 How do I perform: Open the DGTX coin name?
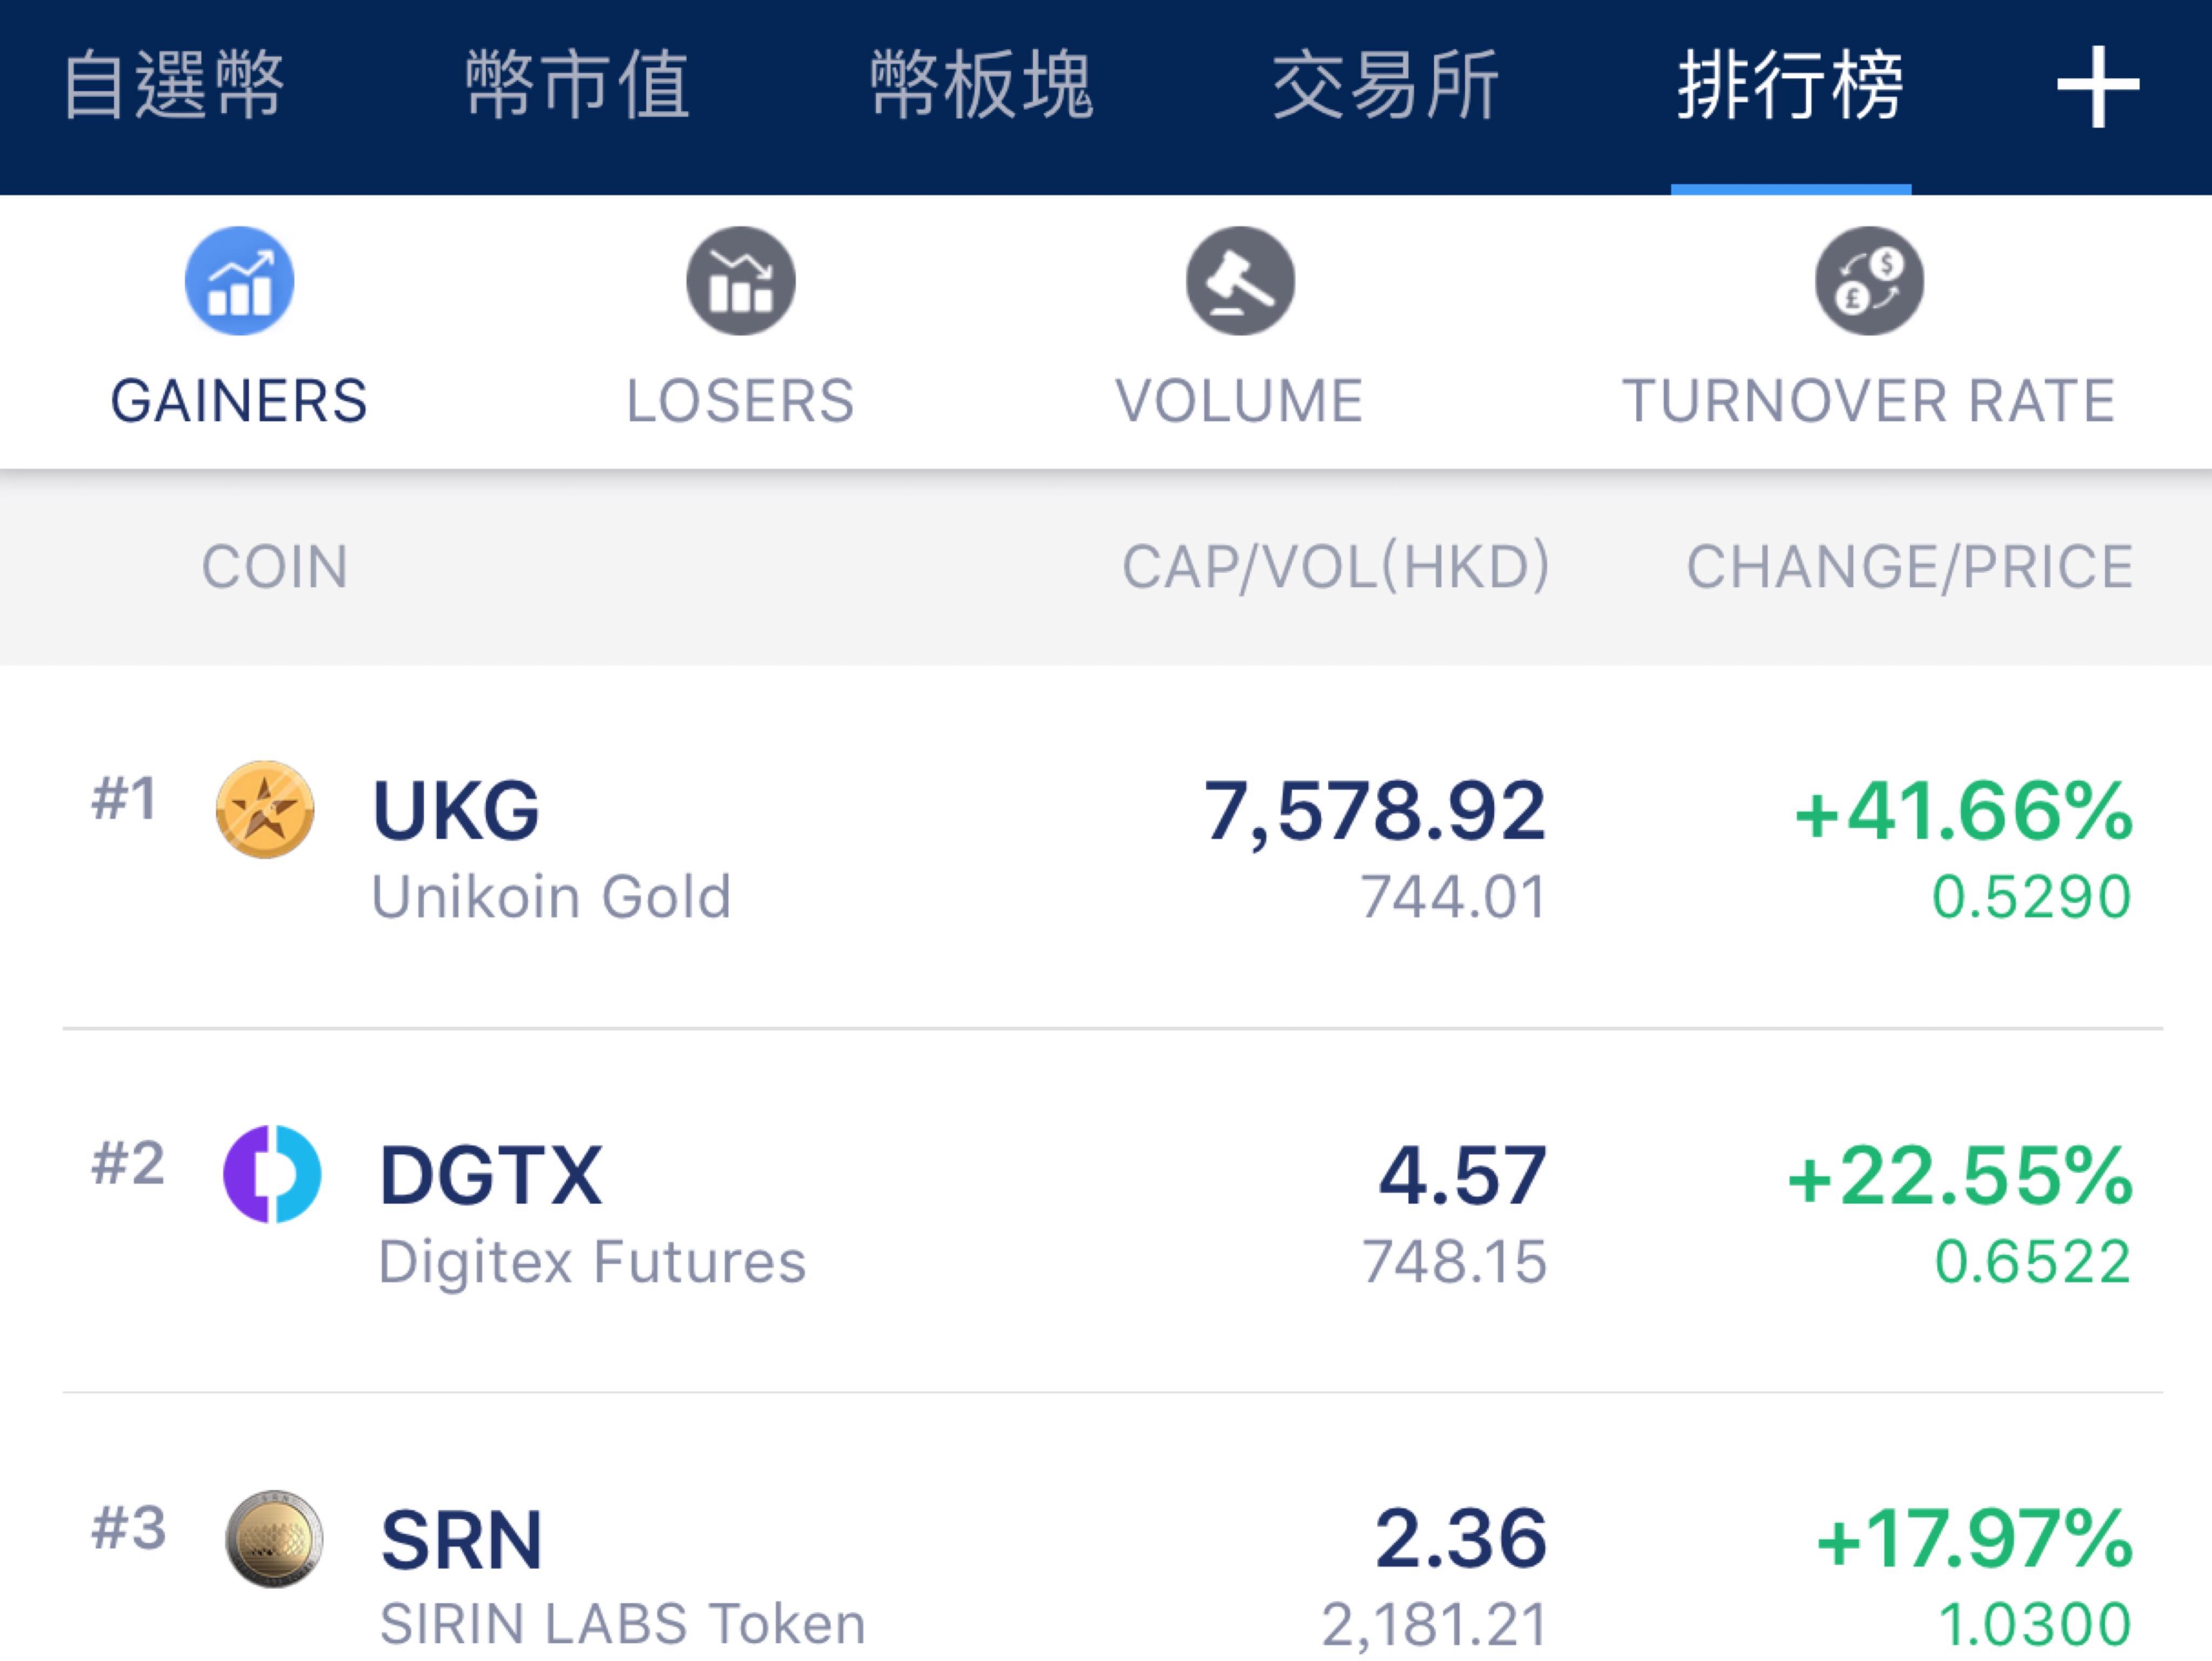coord(491,1175)
